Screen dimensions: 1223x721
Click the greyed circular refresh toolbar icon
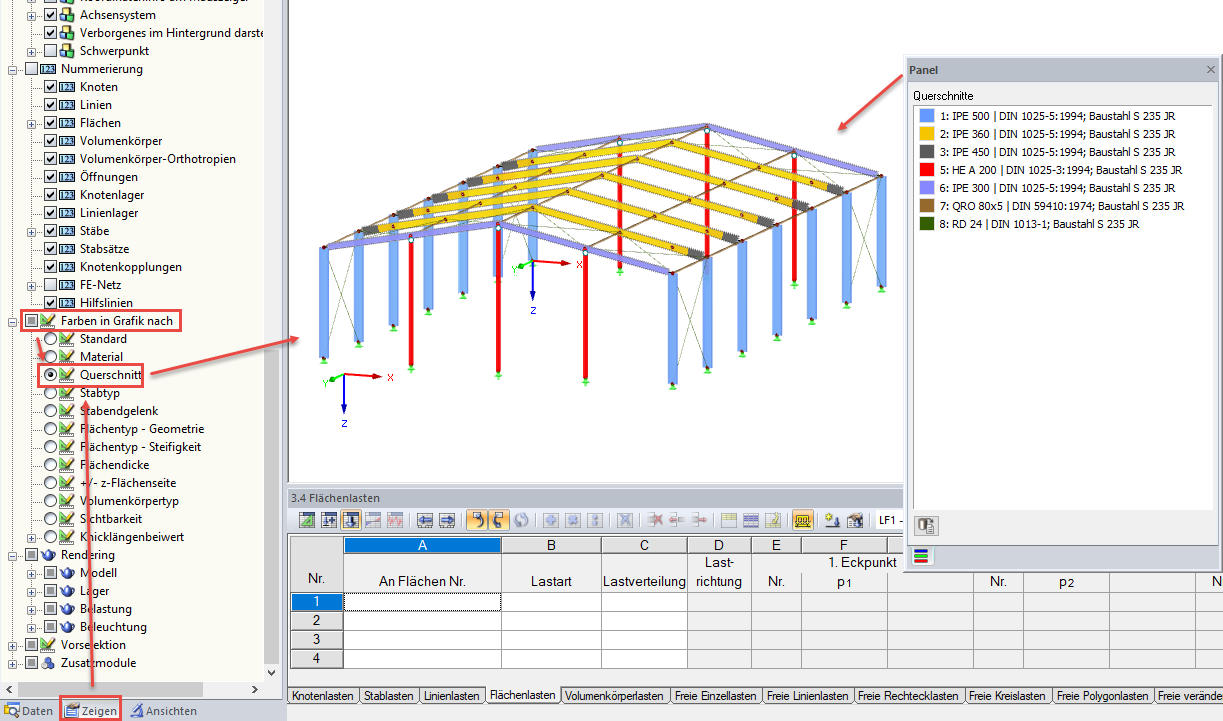520,520
